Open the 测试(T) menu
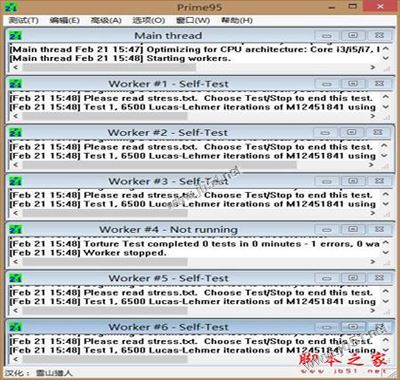This screenshot has height=380, width=400. (23, 20)
